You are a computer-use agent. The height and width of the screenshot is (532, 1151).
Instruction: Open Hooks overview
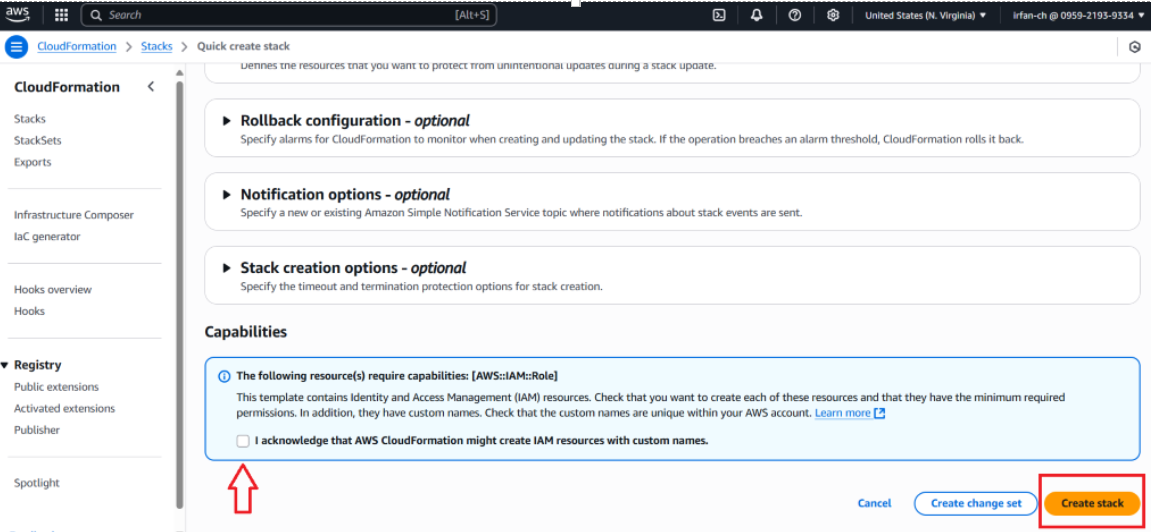53,289
